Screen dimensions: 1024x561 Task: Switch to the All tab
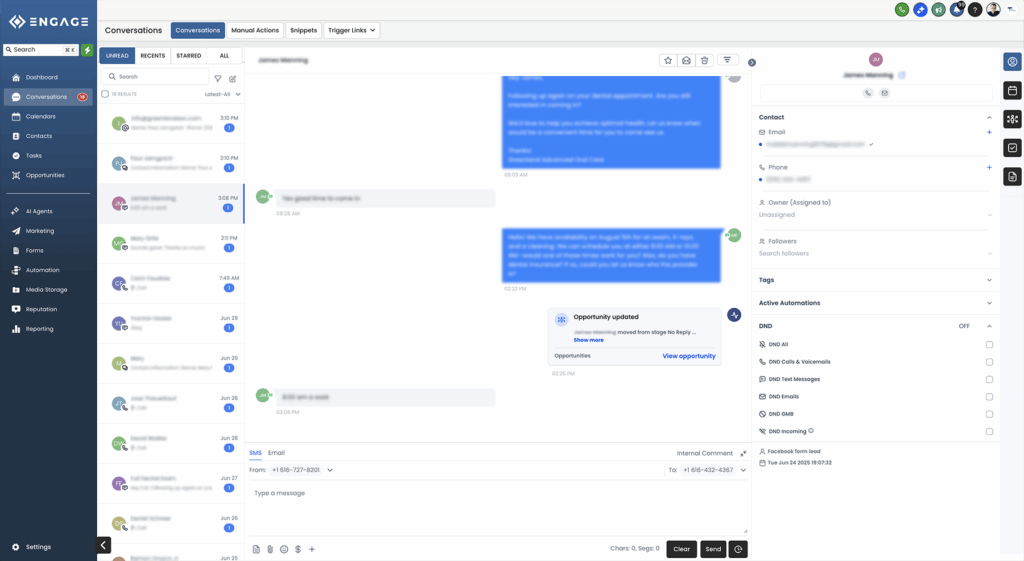tap(224, 56)
